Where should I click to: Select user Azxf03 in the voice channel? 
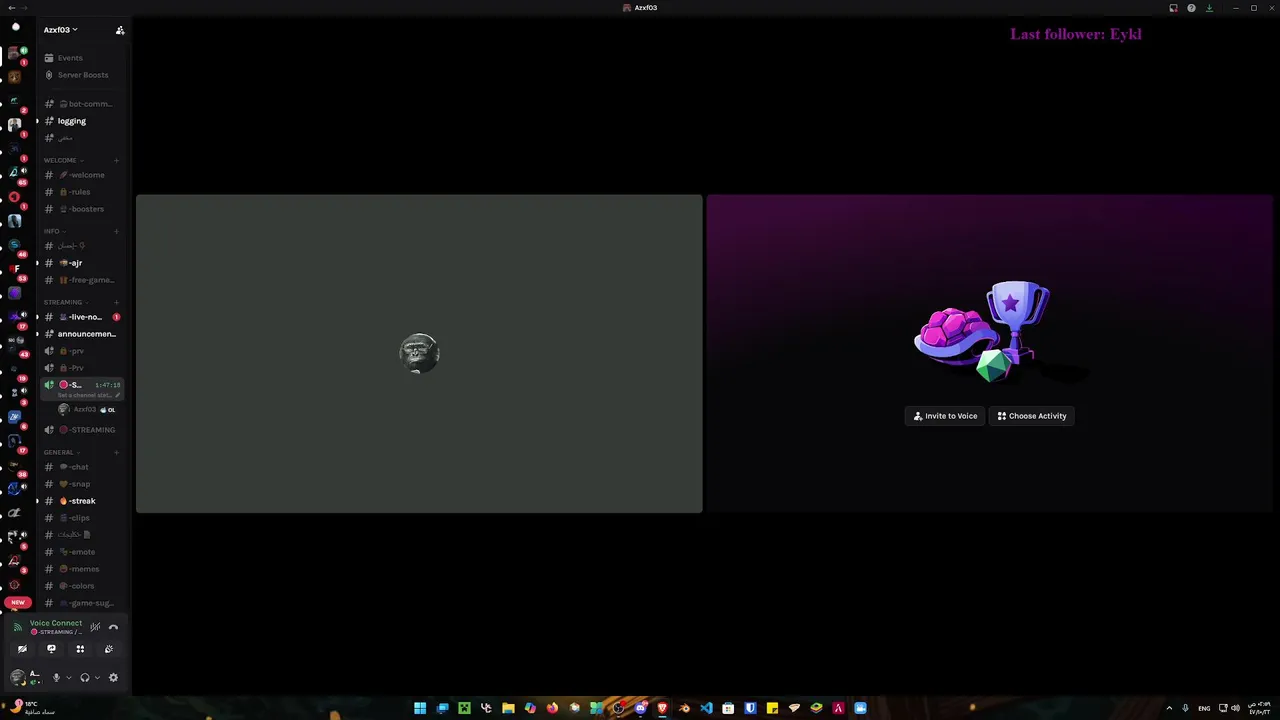pyautogui.click(x=85, y=410)
